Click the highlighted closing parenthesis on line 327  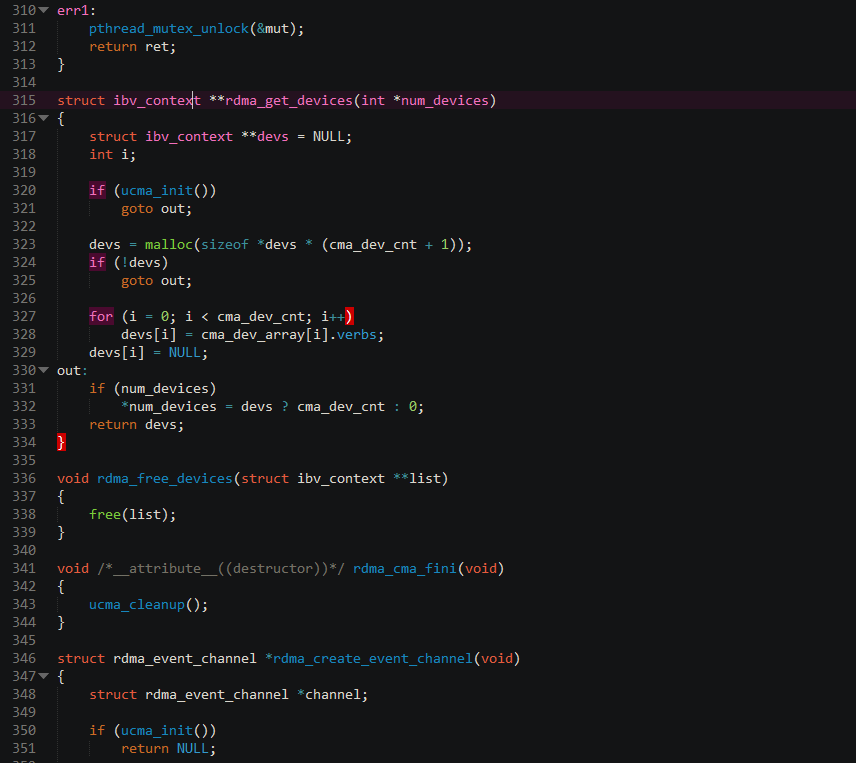[349, 316]
